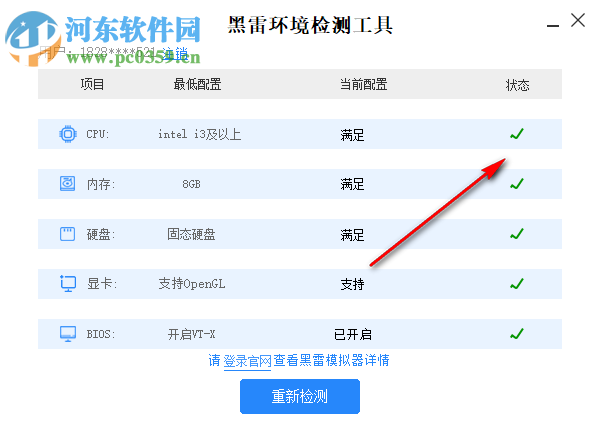Select the 当前配置 column header
This screenshot has height=434, width=600.
[364, 84]
